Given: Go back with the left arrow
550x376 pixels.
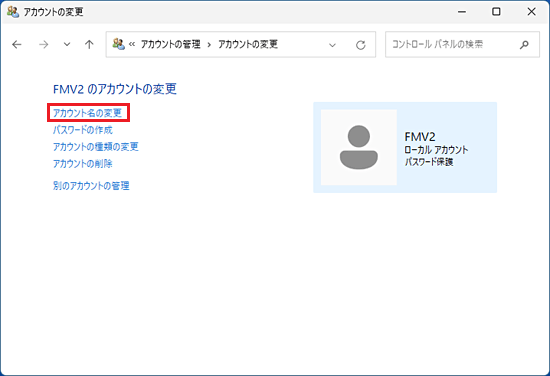Looking at the screenshot, I should (16, 45).
